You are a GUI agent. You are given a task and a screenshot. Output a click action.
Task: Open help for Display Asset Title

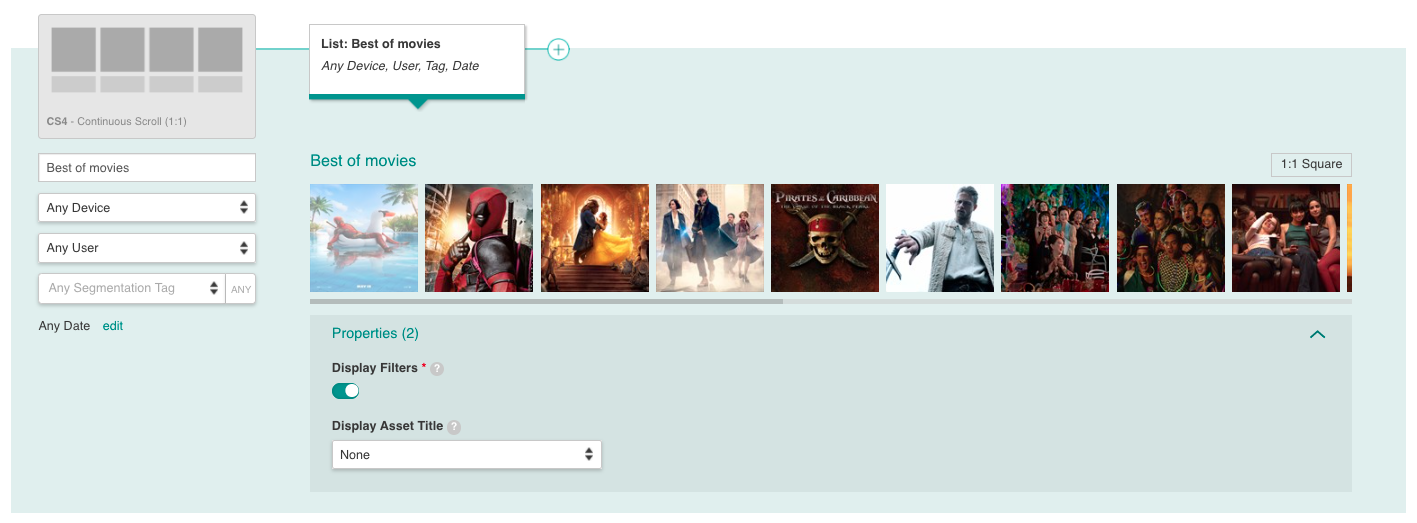coord(454,427)
